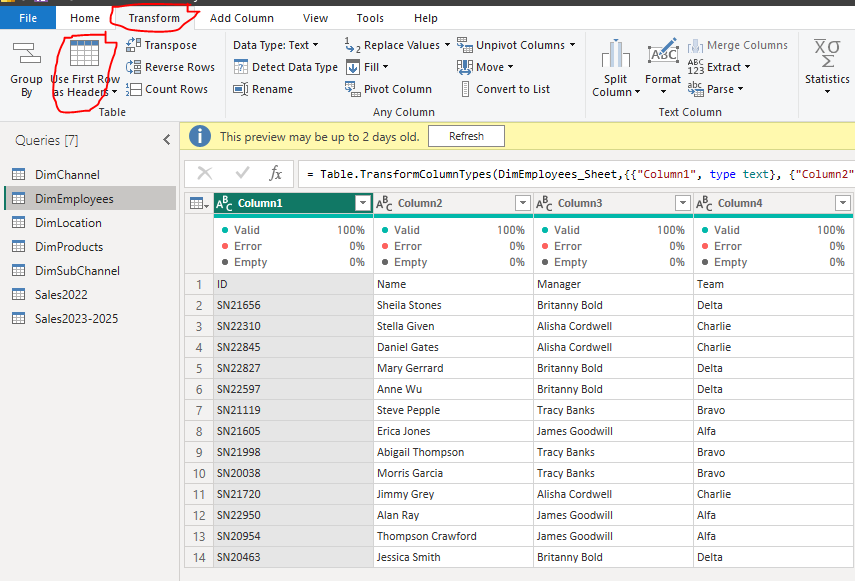Select the DimEmployees query
855x581 pixels.
point(90,198)
